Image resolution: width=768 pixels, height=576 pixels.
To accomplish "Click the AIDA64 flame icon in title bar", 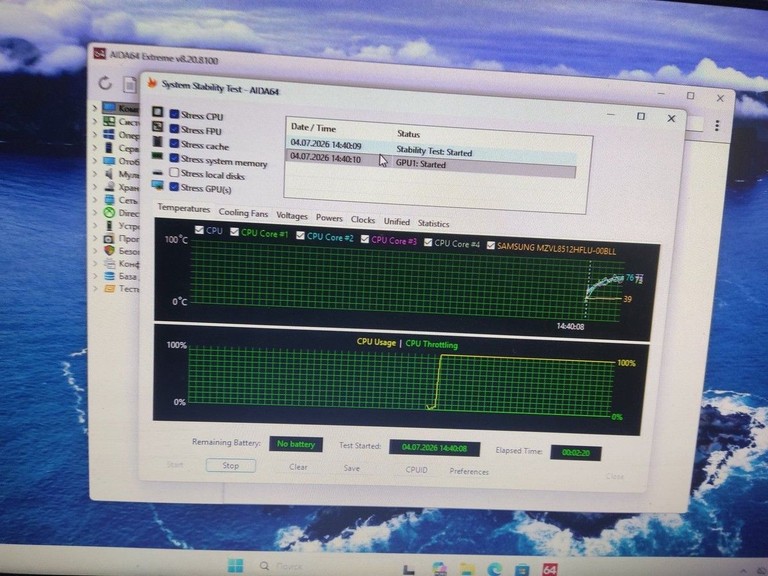I will (152, 83).
